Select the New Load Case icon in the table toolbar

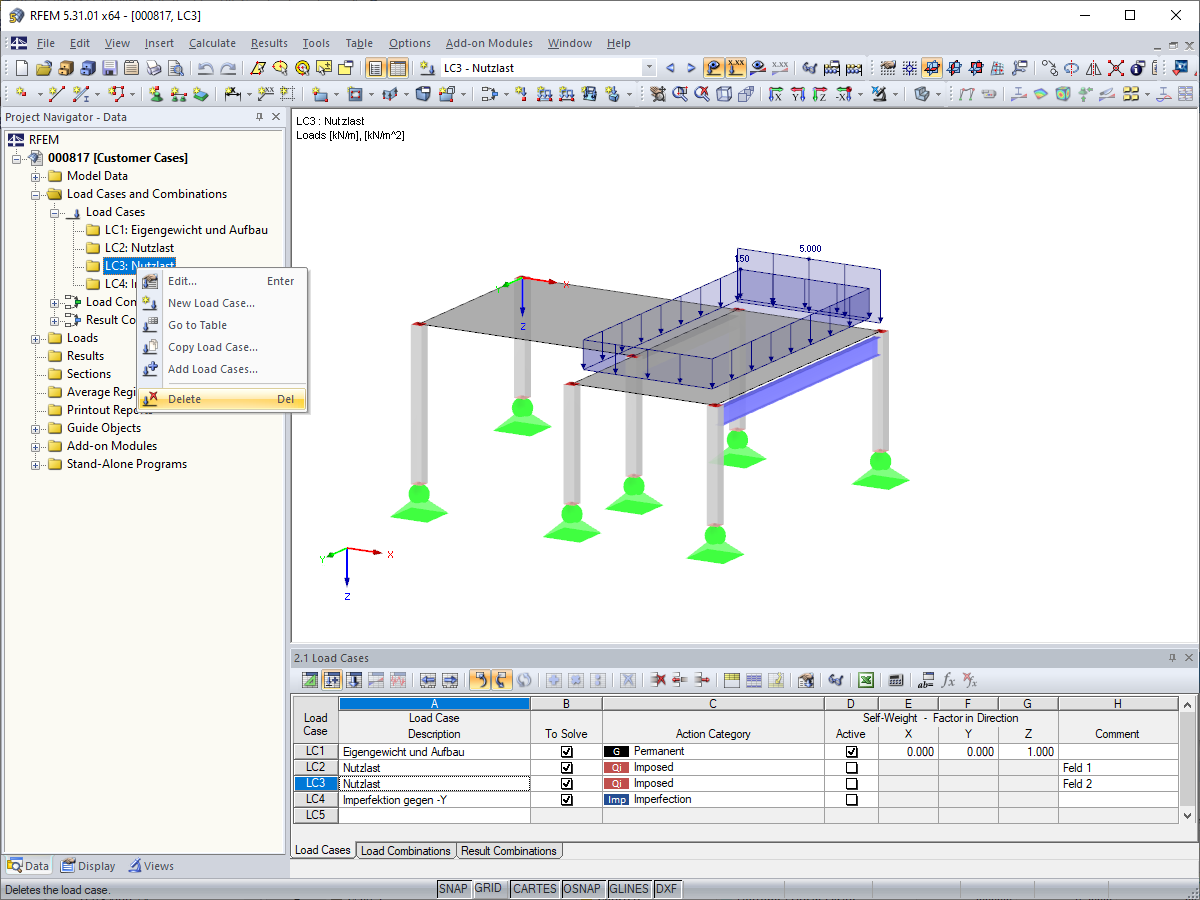331,680
